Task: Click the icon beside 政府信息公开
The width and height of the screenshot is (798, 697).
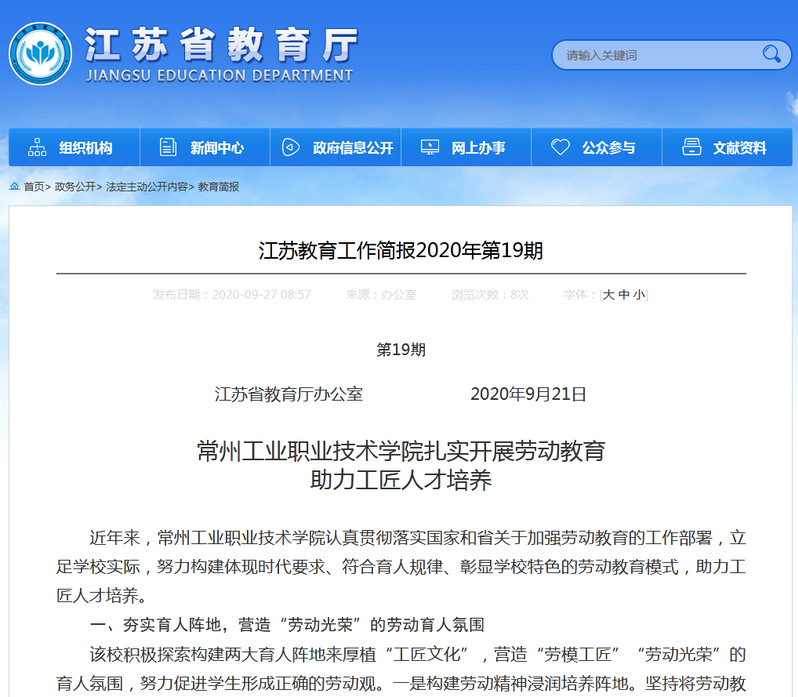Action: pyautogui.click(x=290, y=147)
